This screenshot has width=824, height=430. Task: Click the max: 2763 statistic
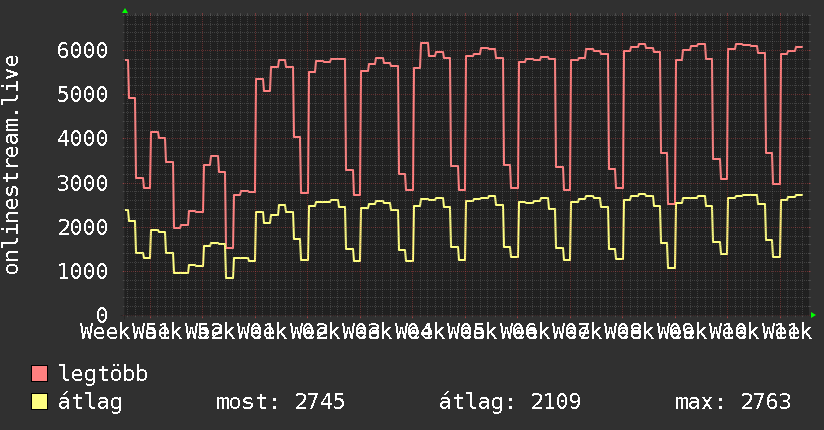click(733, 402)
